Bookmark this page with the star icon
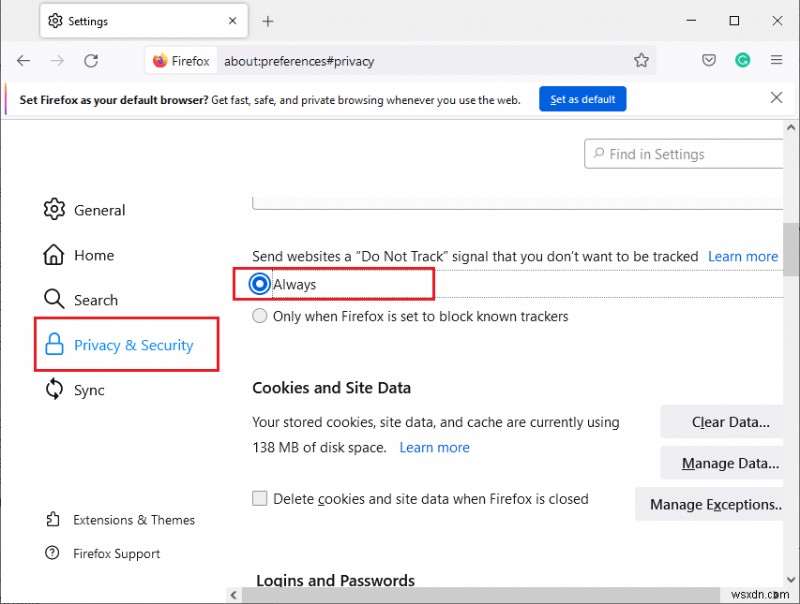 coord(641,60)
